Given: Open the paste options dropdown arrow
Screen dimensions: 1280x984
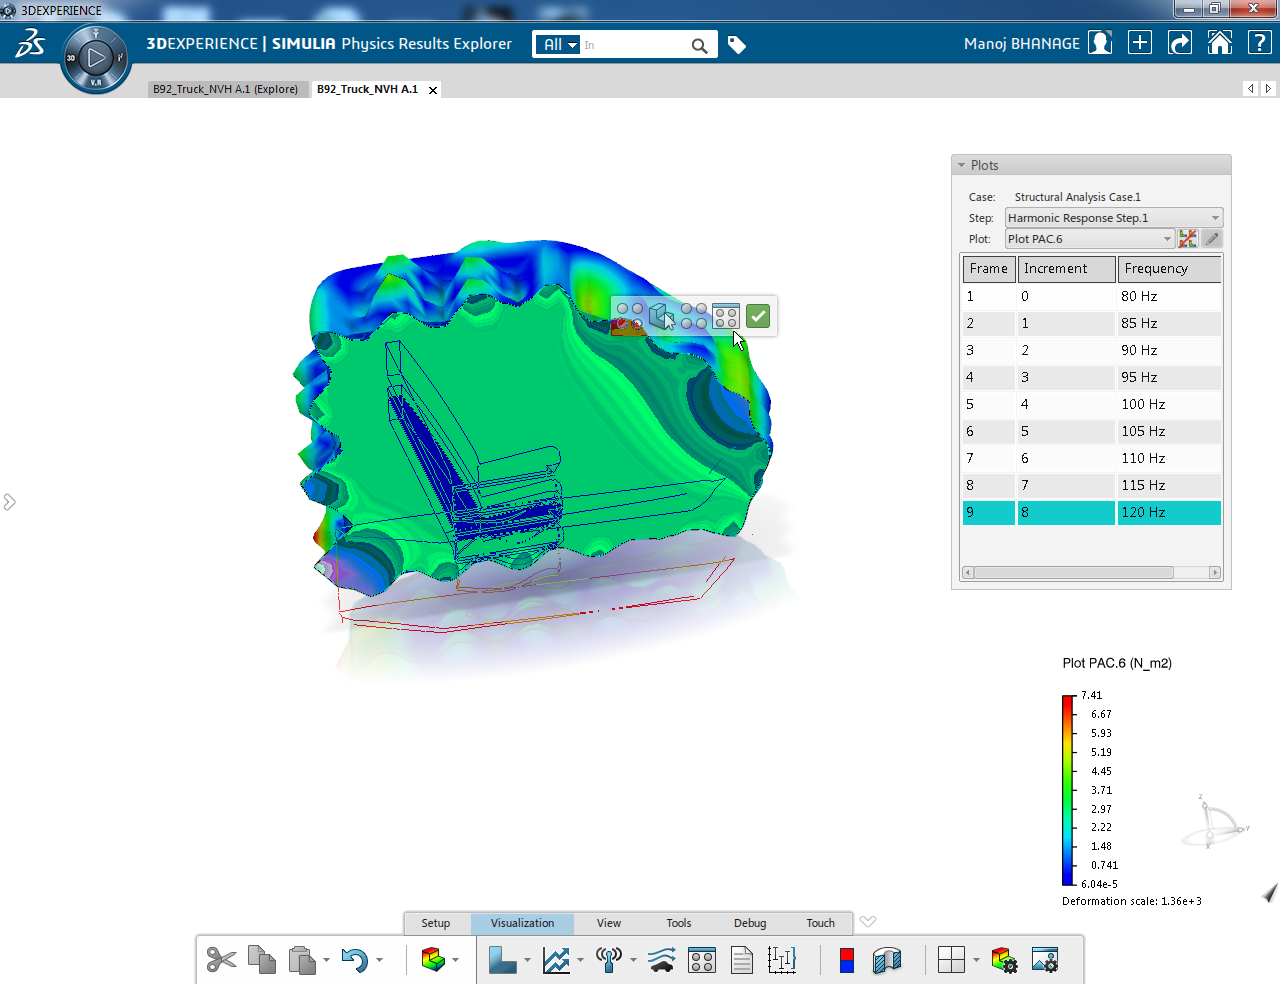Looking at the screenshot, I should click(326, 961).
